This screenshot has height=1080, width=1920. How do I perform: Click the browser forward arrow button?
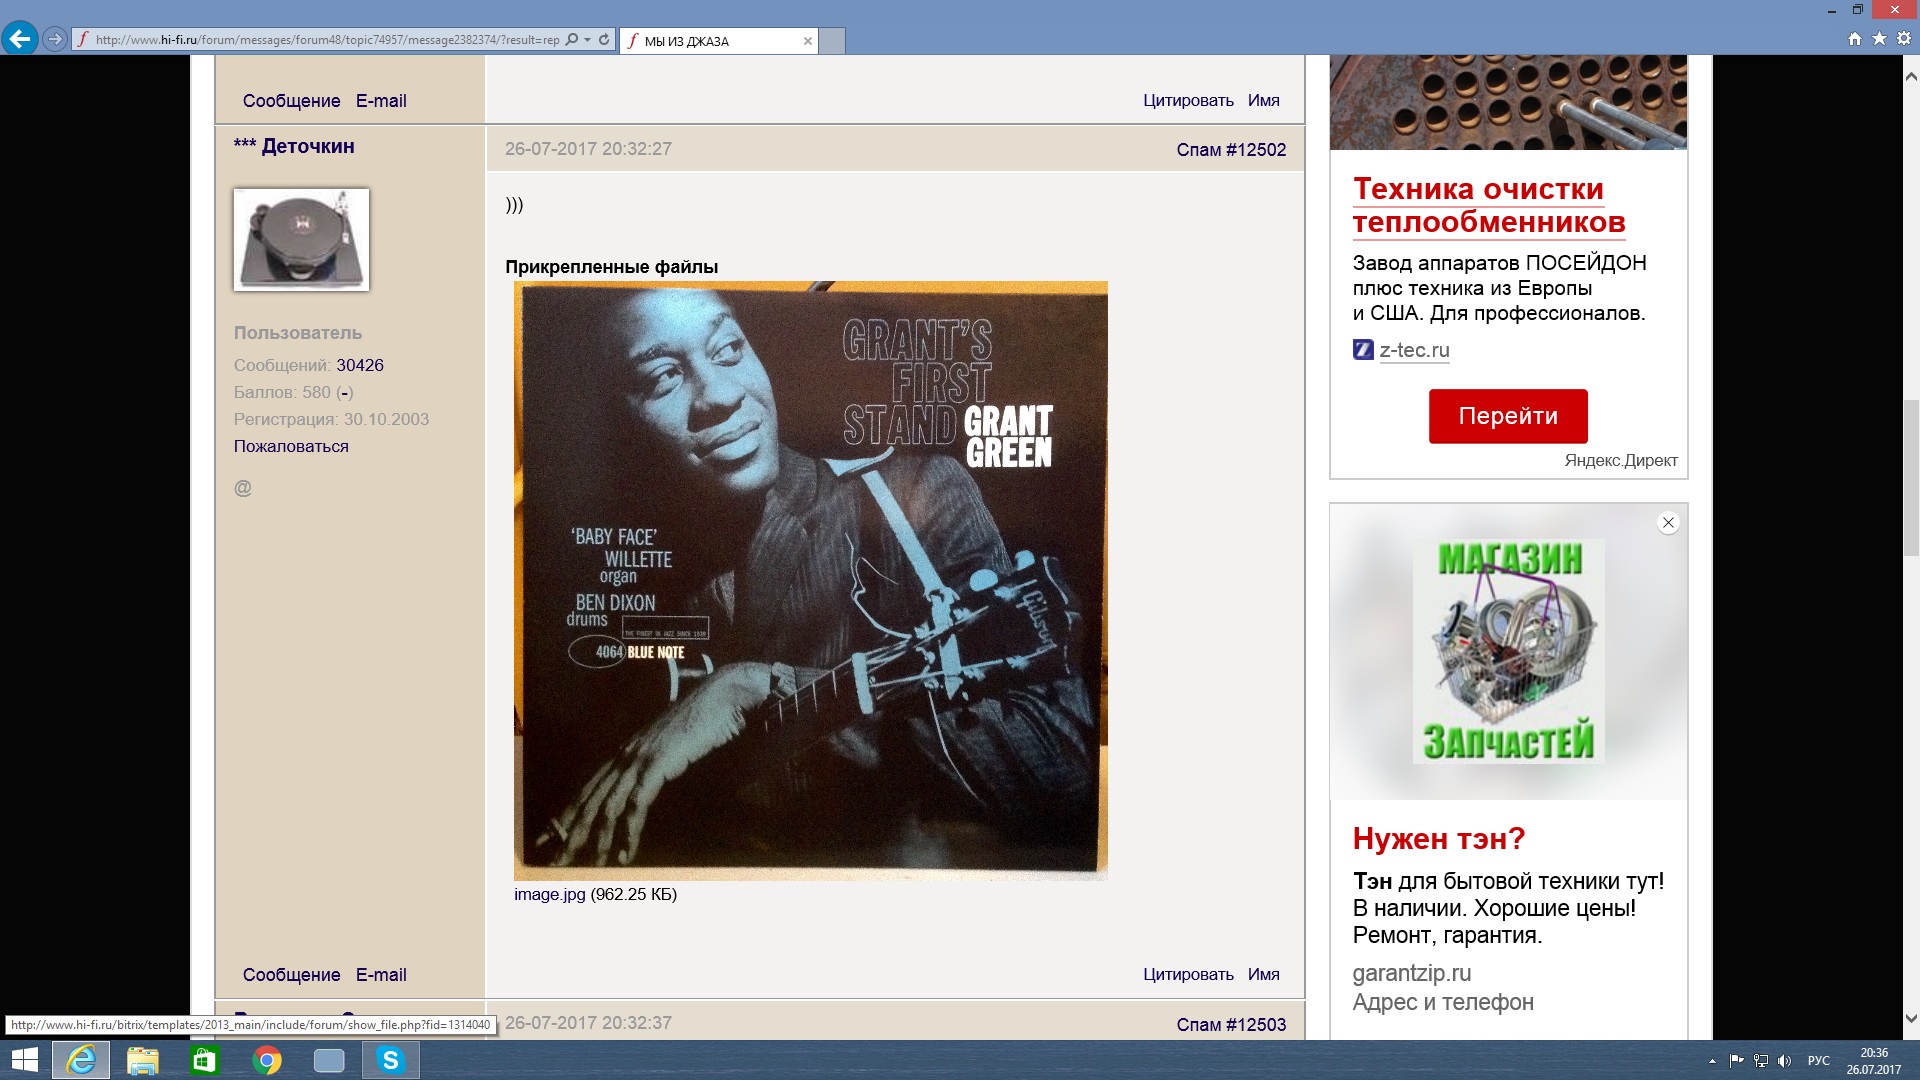(55, 39)
